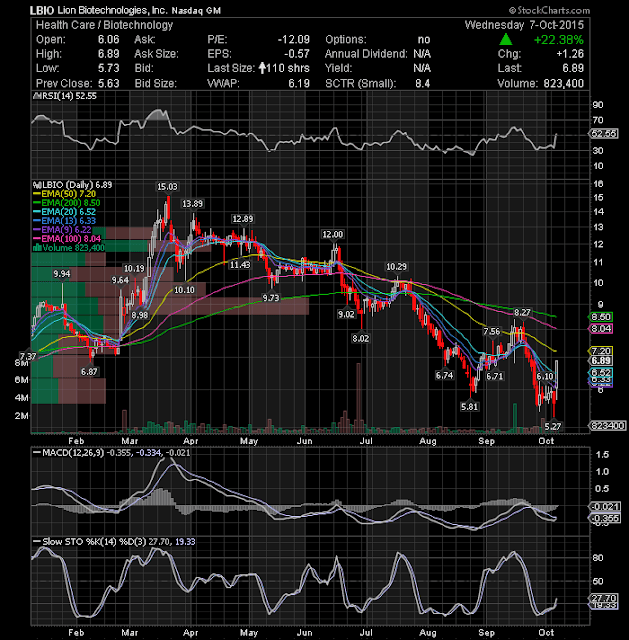Click the Low value '5.73'
Screen dimensions: 629x640
pos(109,68)
